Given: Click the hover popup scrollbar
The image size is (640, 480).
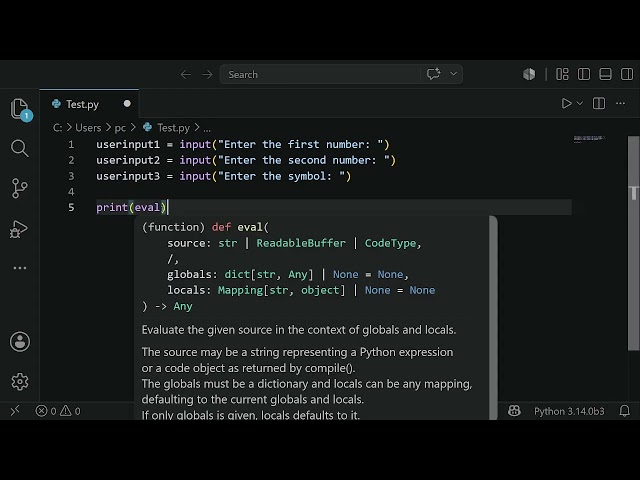Looking at the screenshot, I should 493,318.
